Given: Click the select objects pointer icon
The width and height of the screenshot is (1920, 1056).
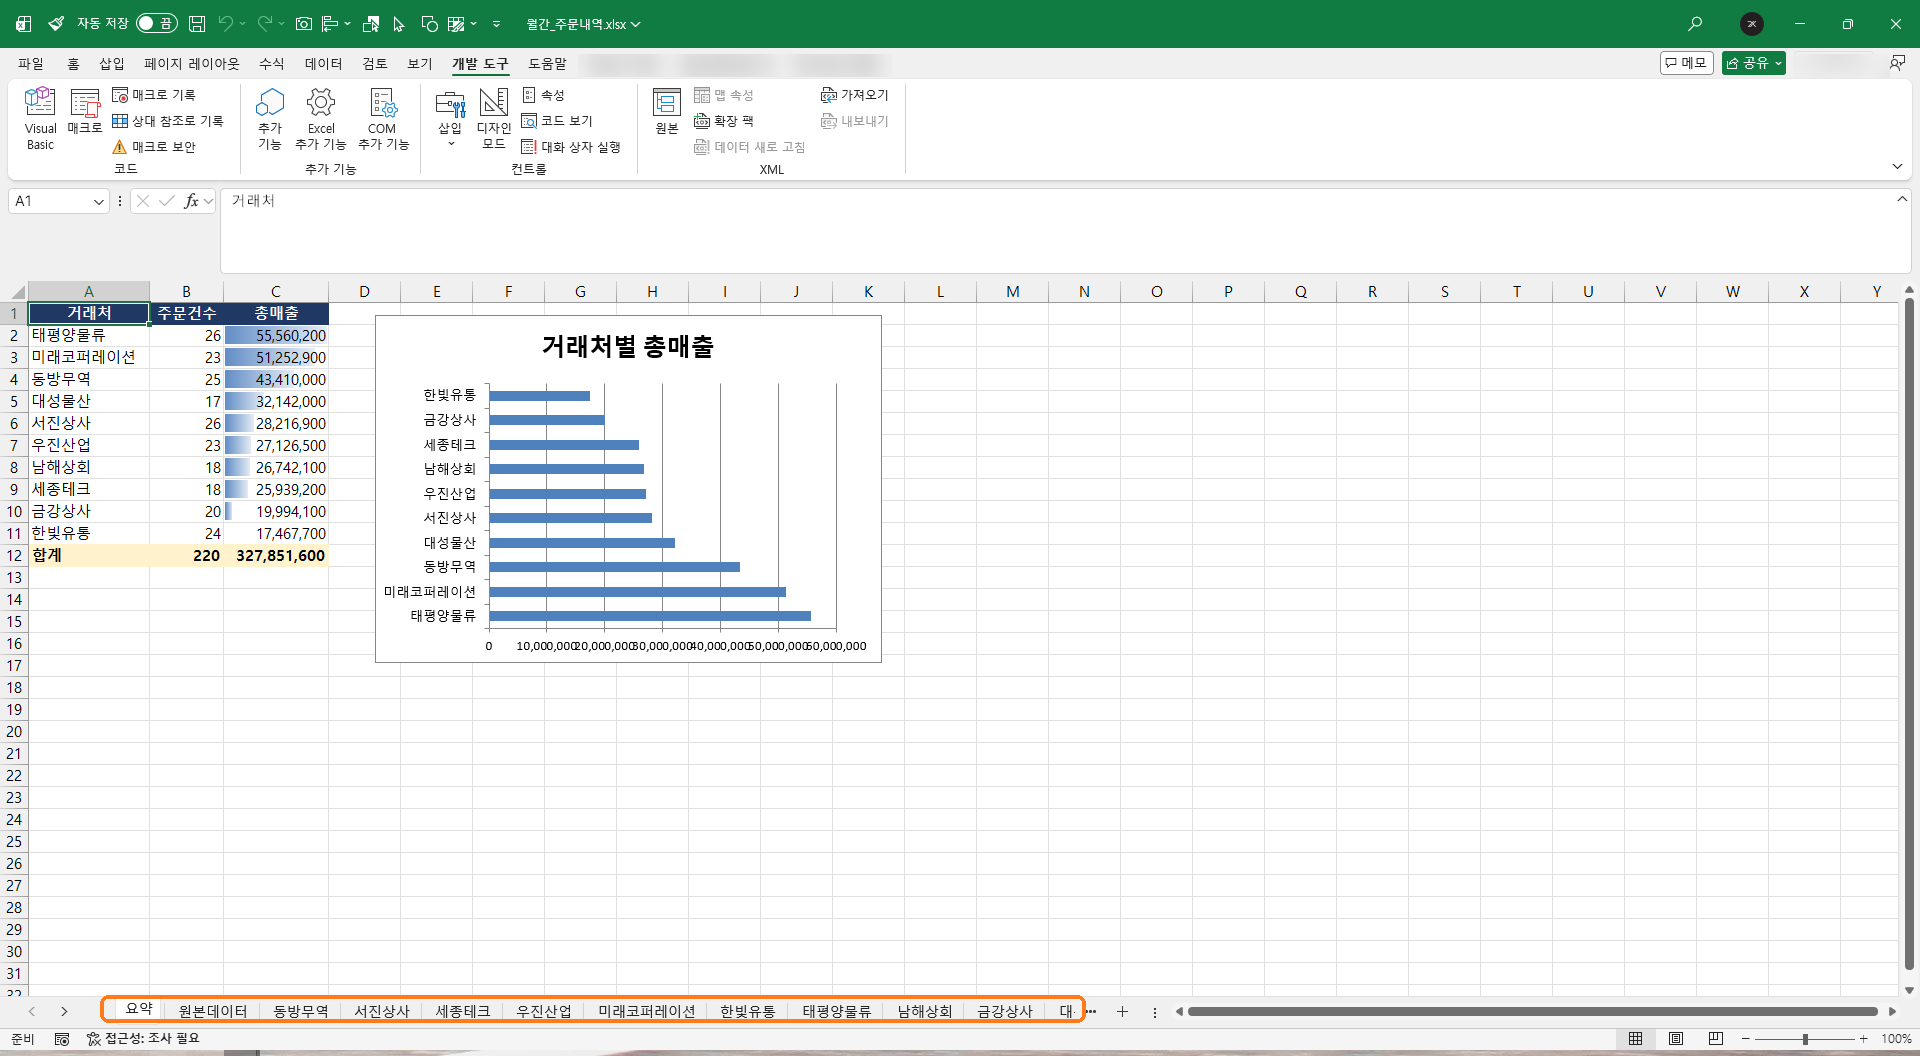Looking at the screenshot, I should (x=398, y=23).
